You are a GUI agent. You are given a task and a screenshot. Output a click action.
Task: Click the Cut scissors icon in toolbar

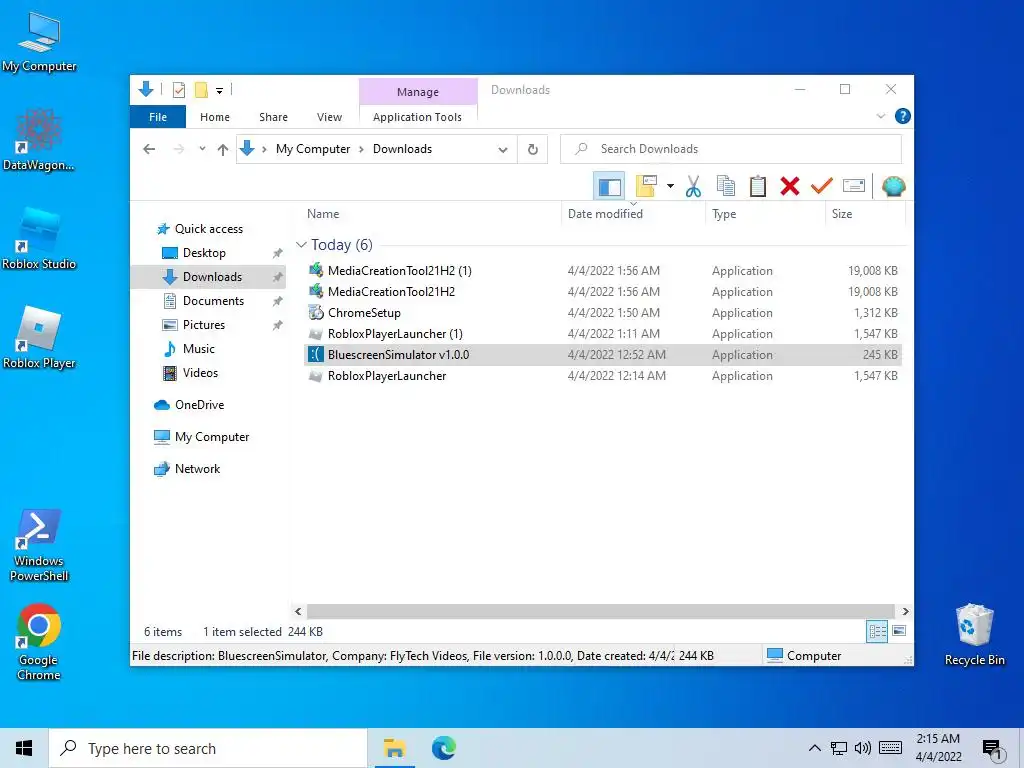[x=693, y=186]
